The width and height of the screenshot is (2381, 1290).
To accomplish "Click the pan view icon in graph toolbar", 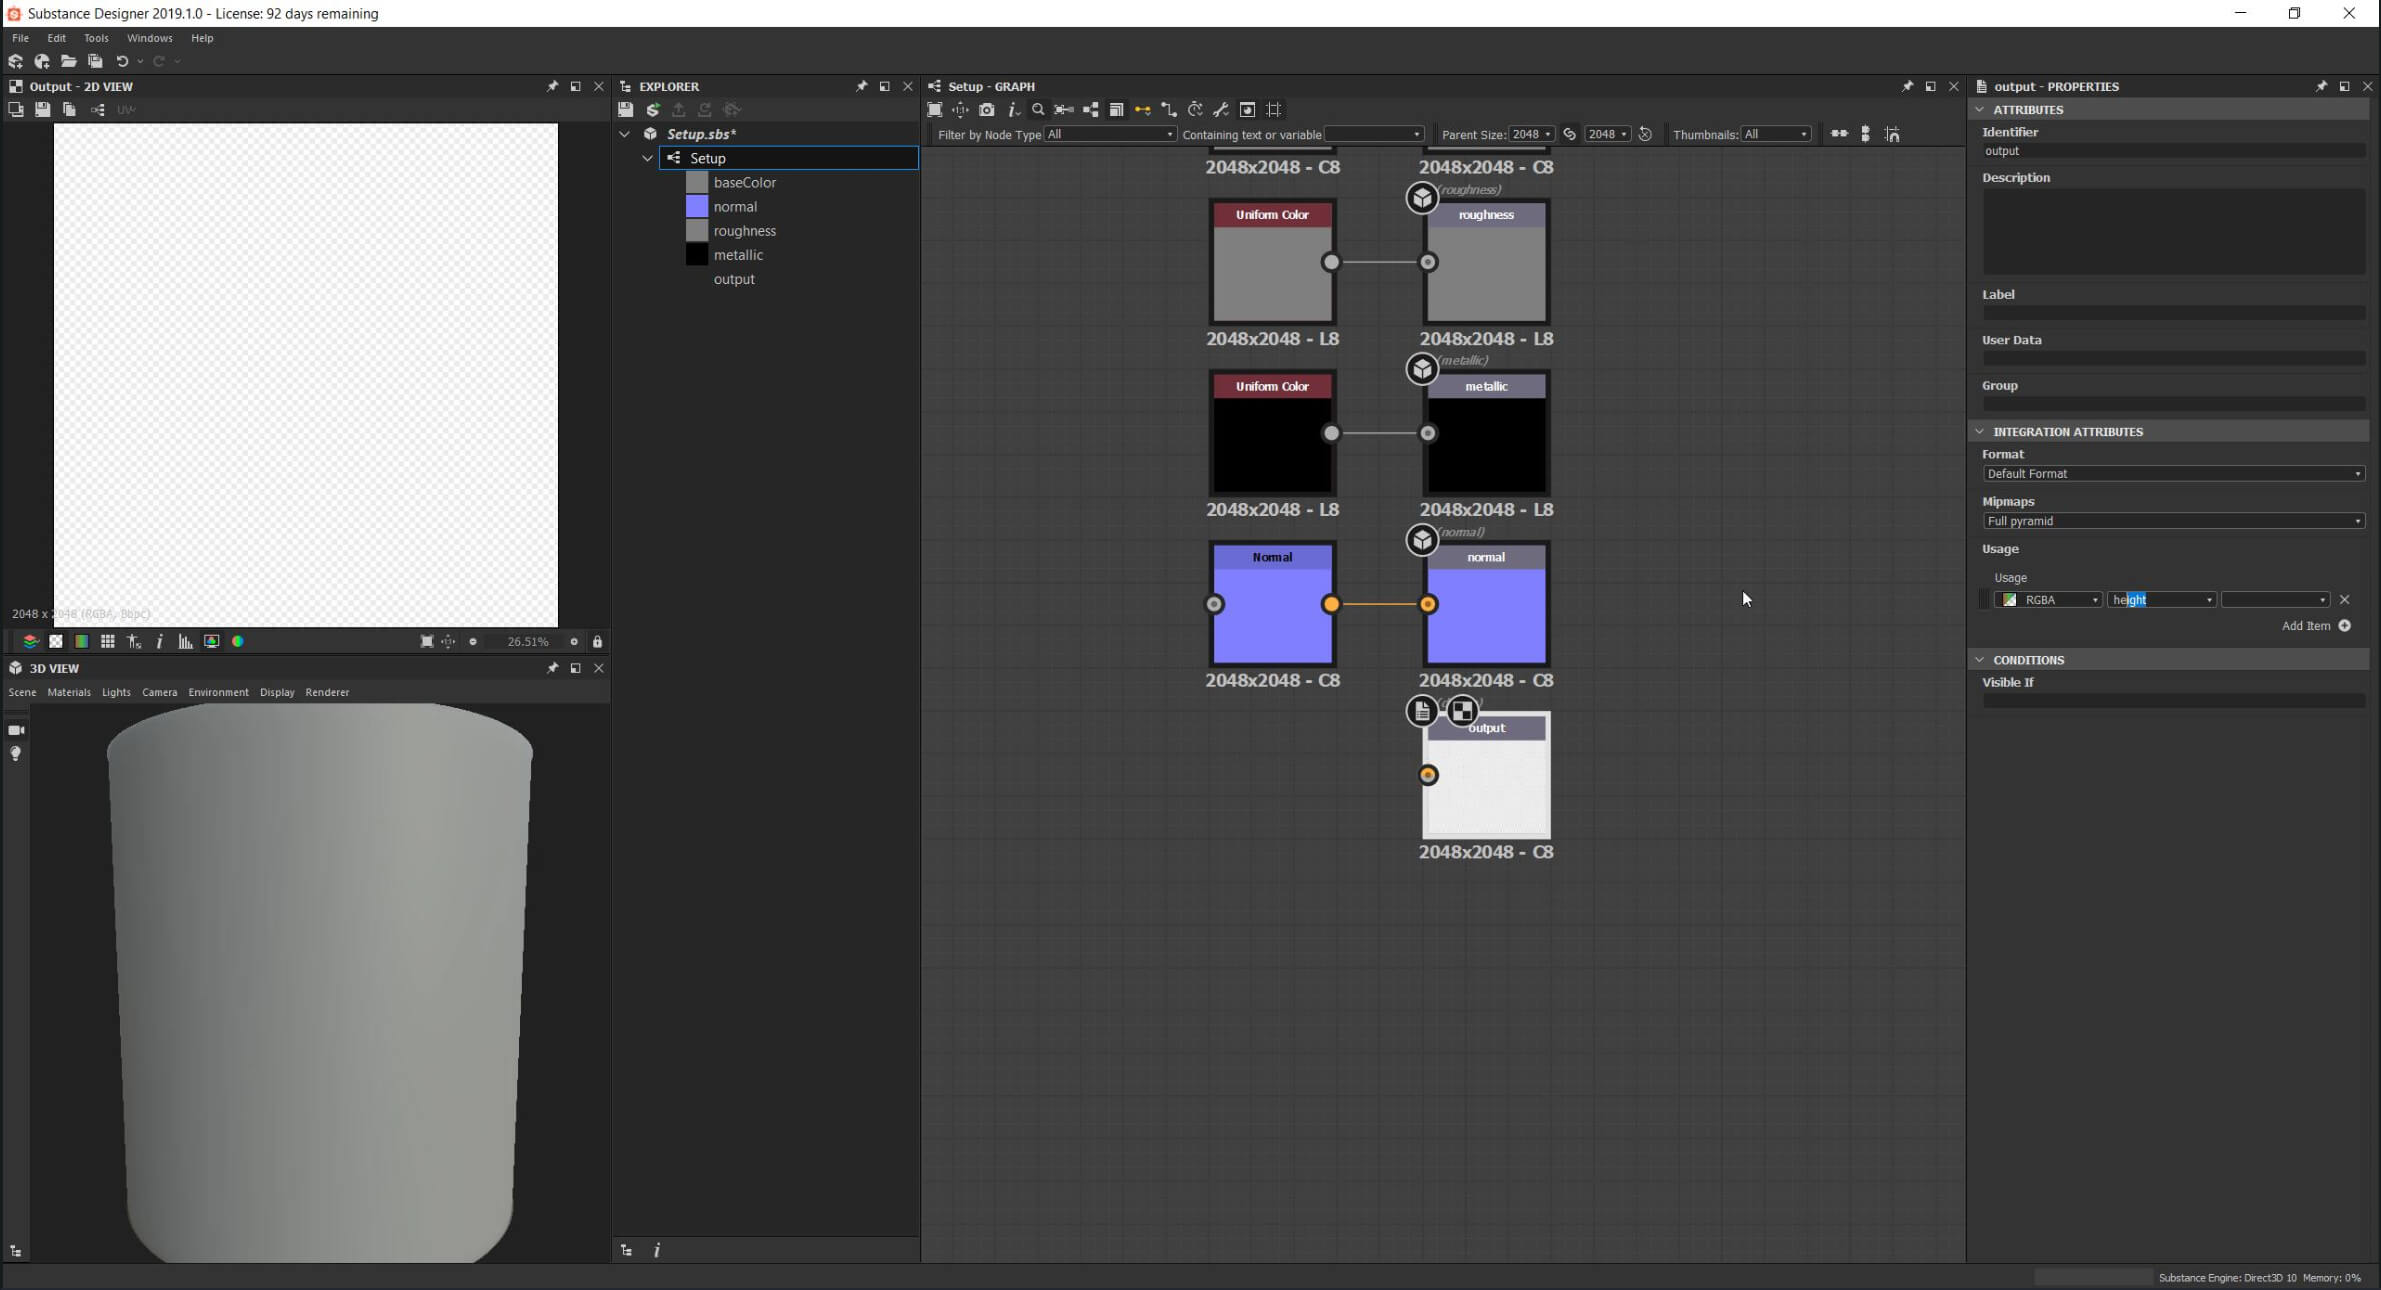I will pyautogui.click(x=961, y=110).
